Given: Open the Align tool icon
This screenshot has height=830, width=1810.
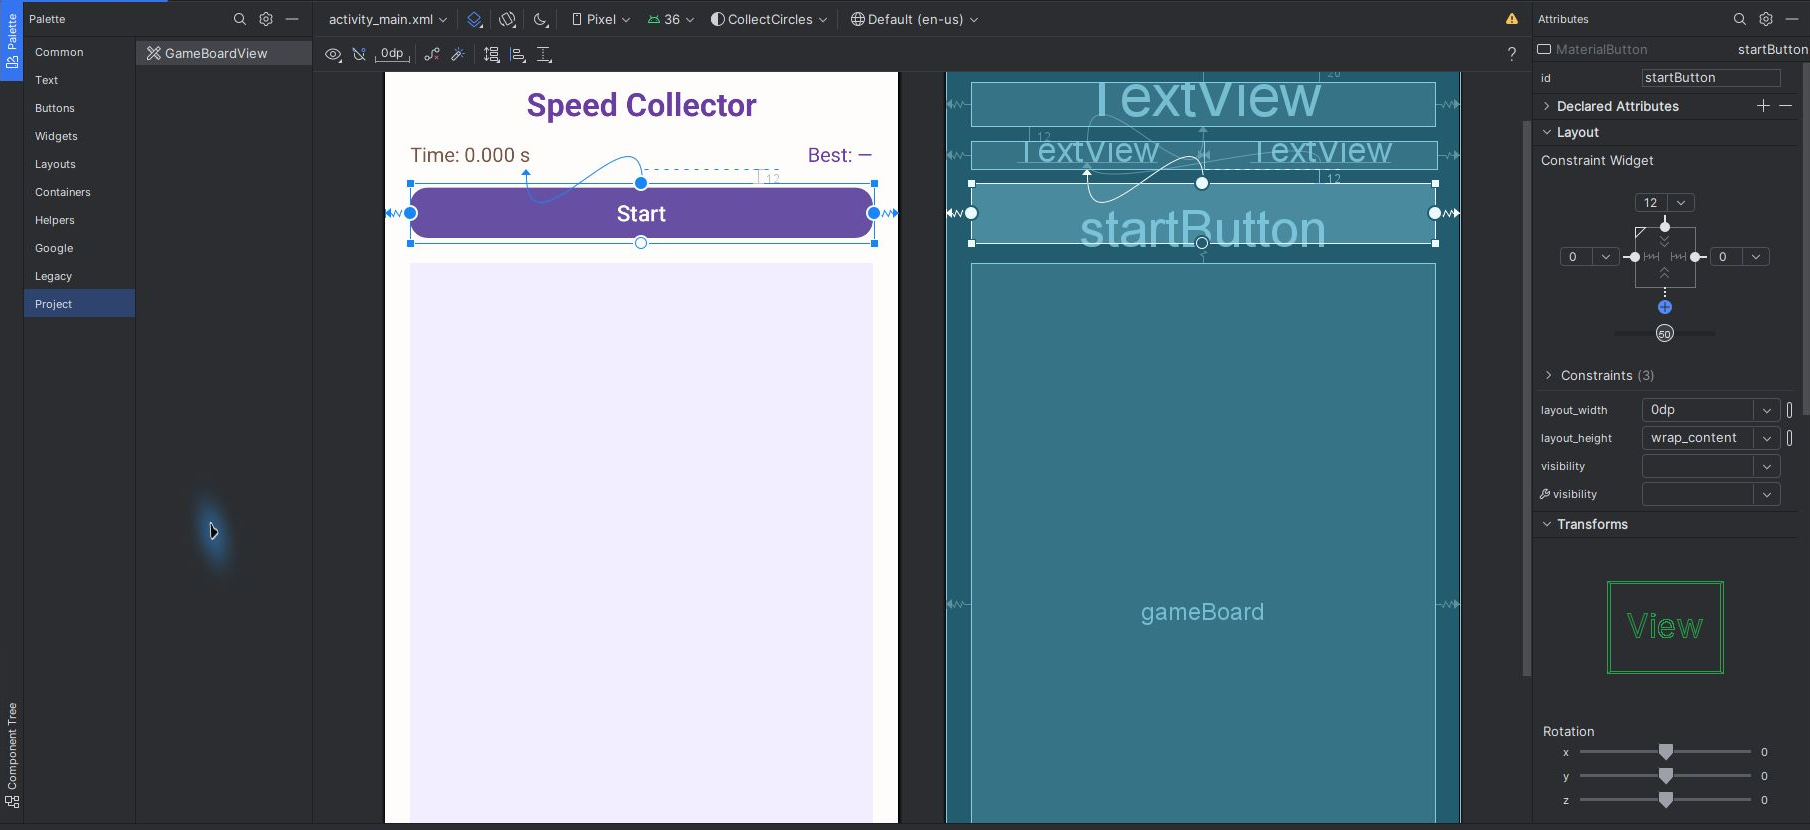Looking at the screenshot, I should (518, 54).
